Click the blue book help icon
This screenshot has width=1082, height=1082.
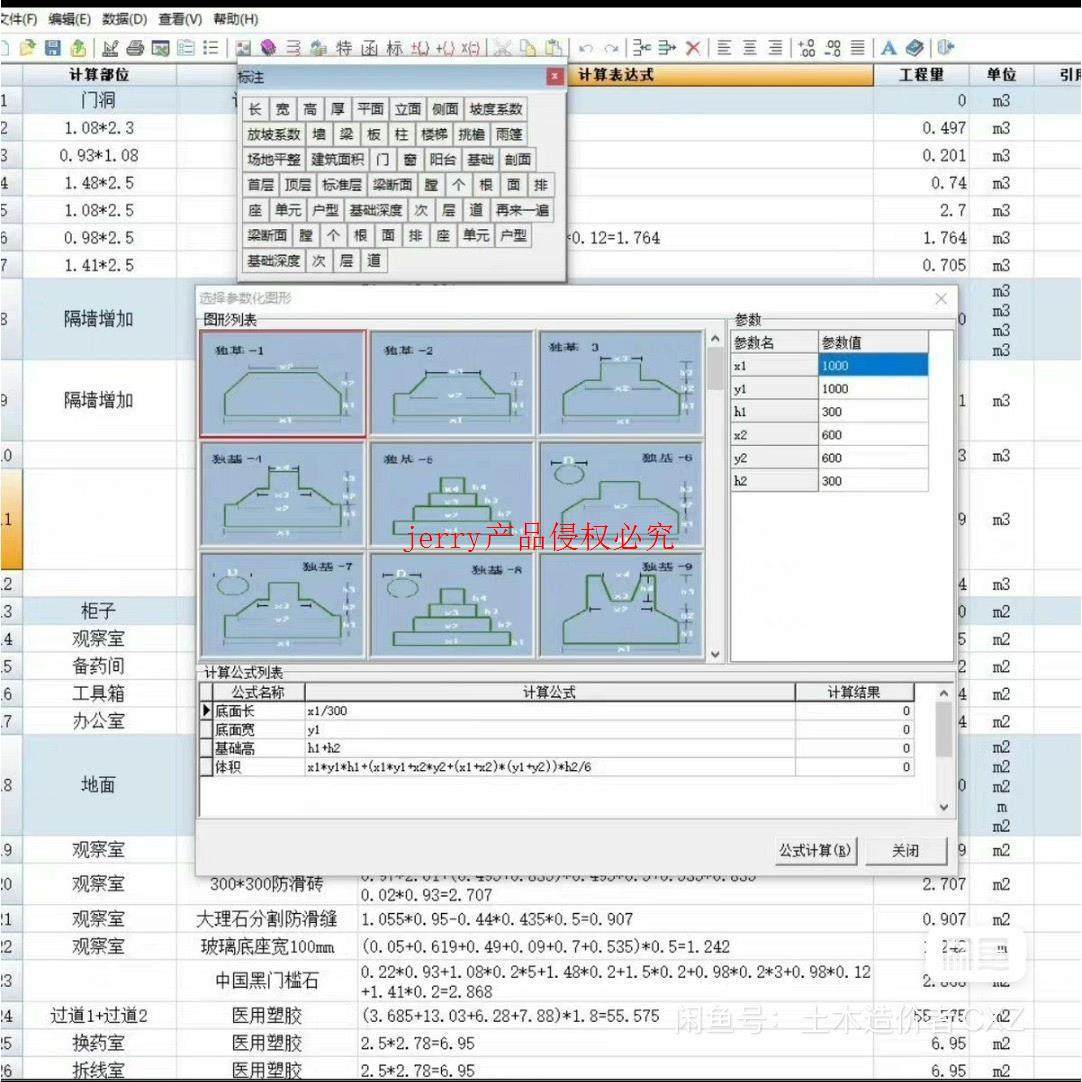point(914,48)
